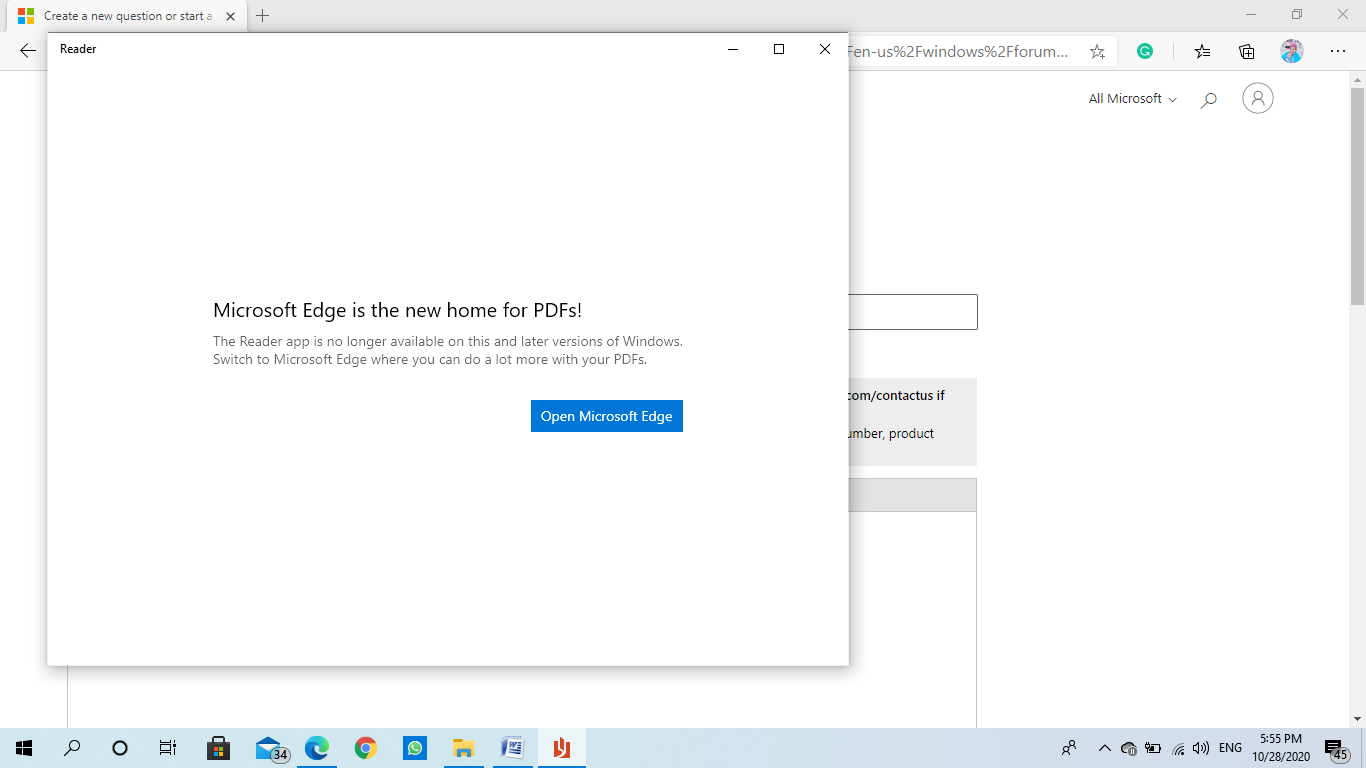
Task: Check battery status tray icon
Action: (1153, 748)
